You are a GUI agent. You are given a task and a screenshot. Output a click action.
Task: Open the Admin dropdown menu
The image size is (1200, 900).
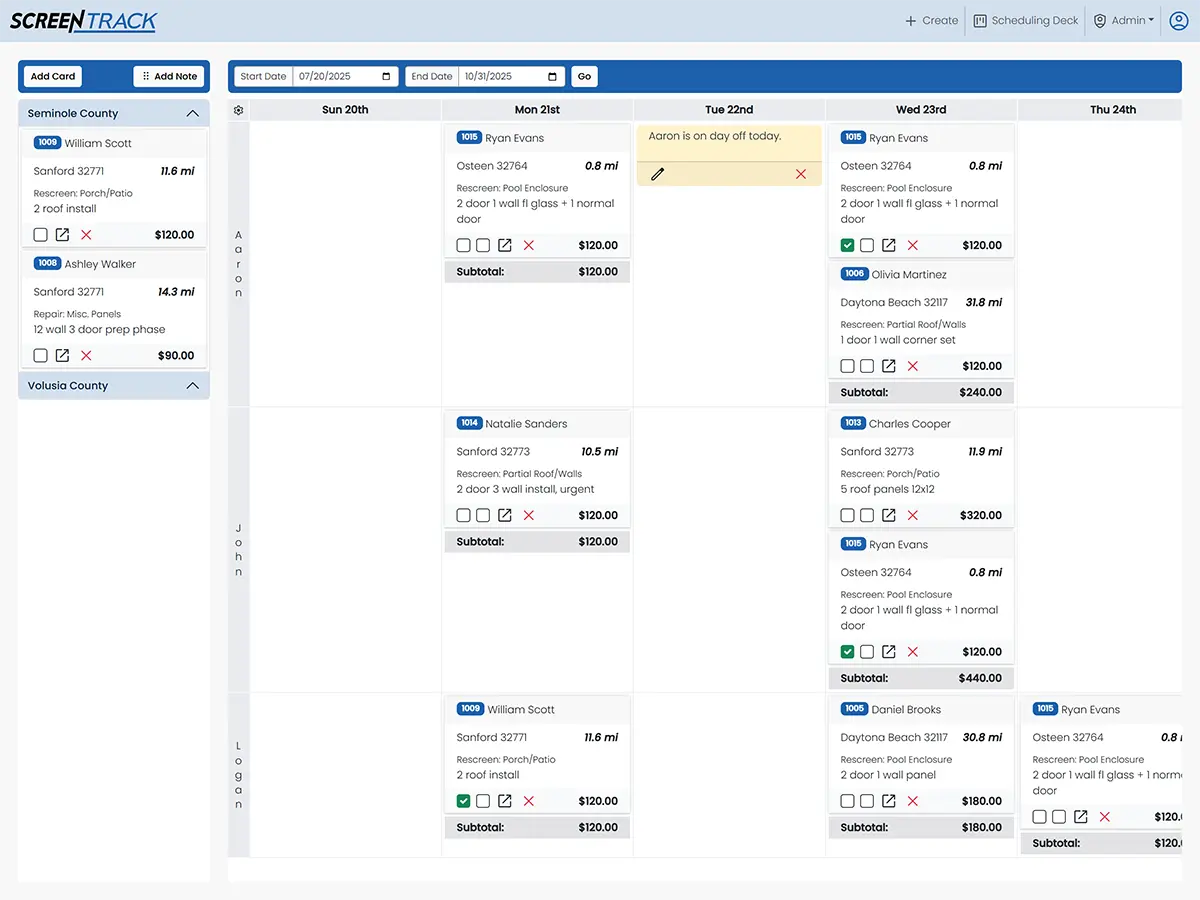(1124, 21)
